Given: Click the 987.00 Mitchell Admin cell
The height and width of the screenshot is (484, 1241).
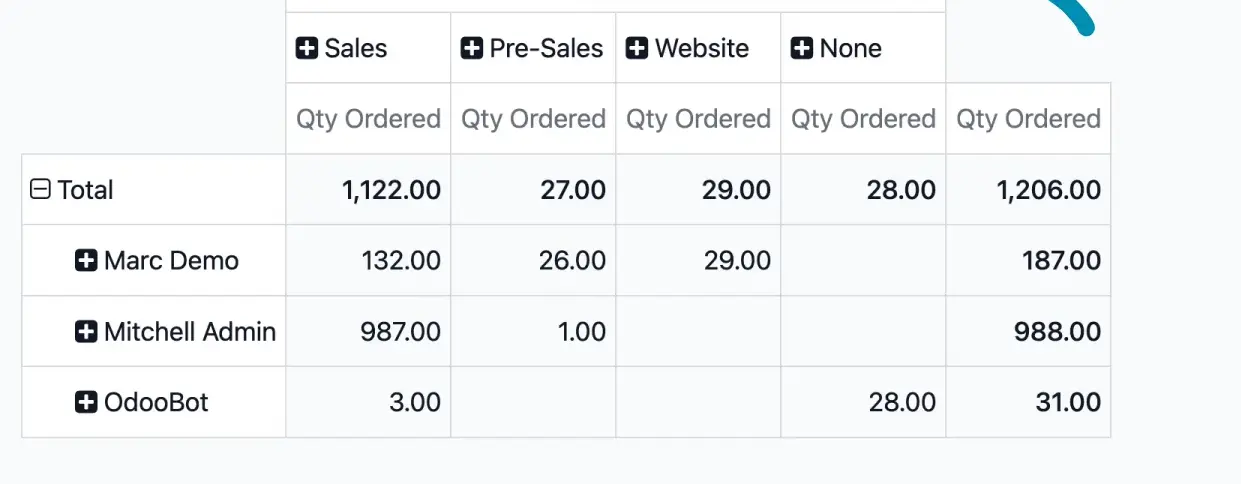Looking at the screenshot, I should click(400, 332).
